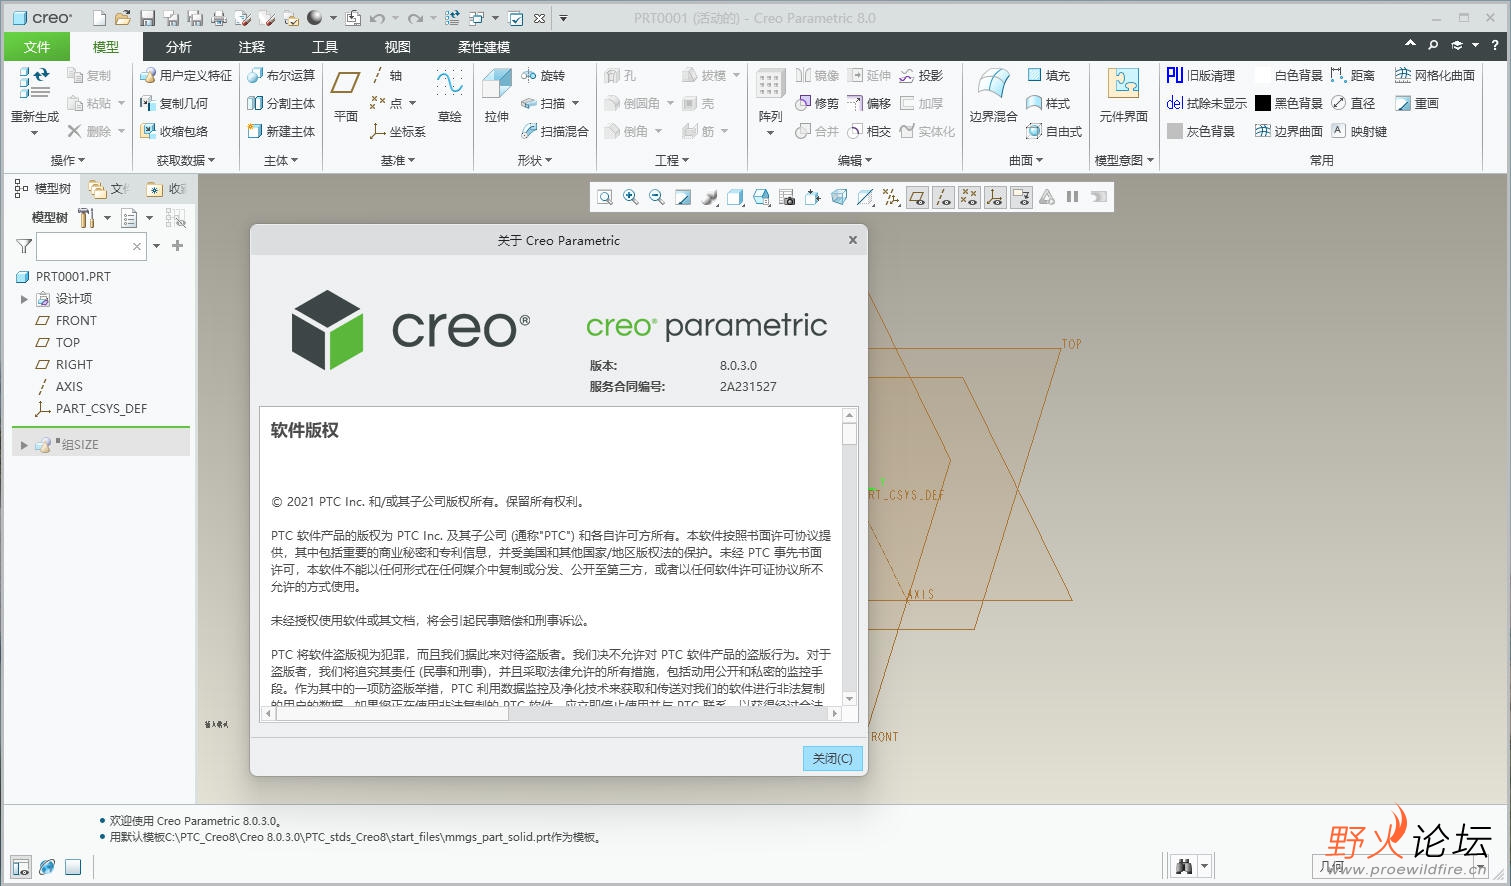Open the quick access toolbar customize arrow

tap(563, 18)
